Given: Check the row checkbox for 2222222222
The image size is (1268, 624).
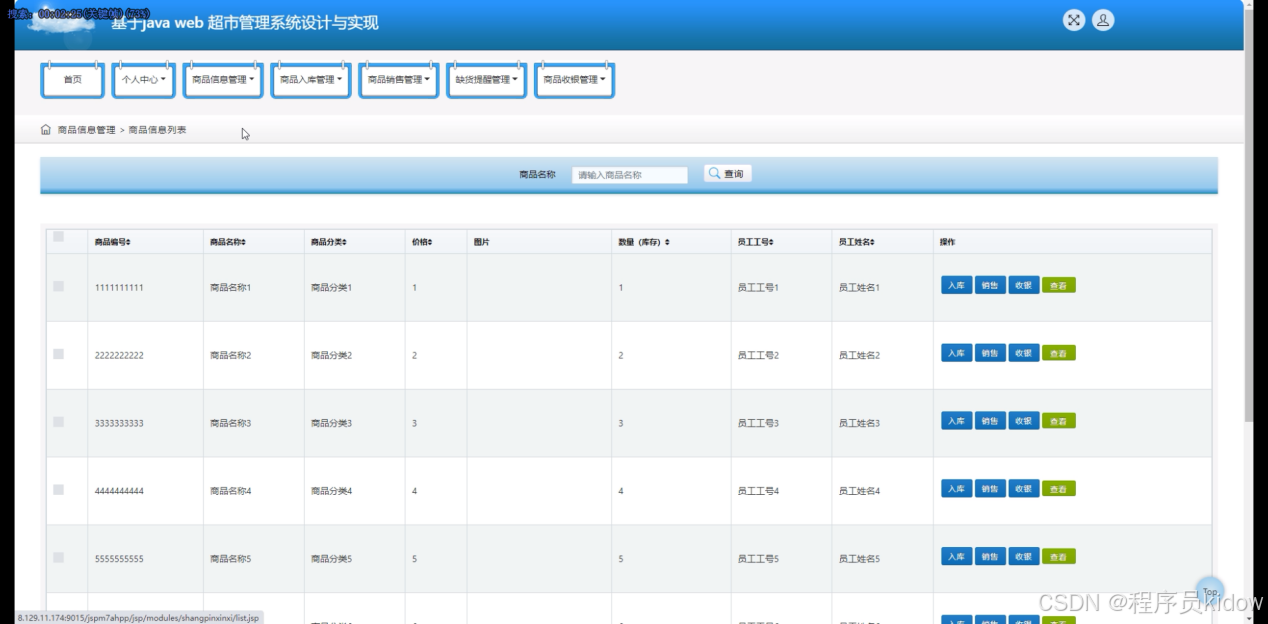Looking at the screenshot, I should [x=58, y=354].
